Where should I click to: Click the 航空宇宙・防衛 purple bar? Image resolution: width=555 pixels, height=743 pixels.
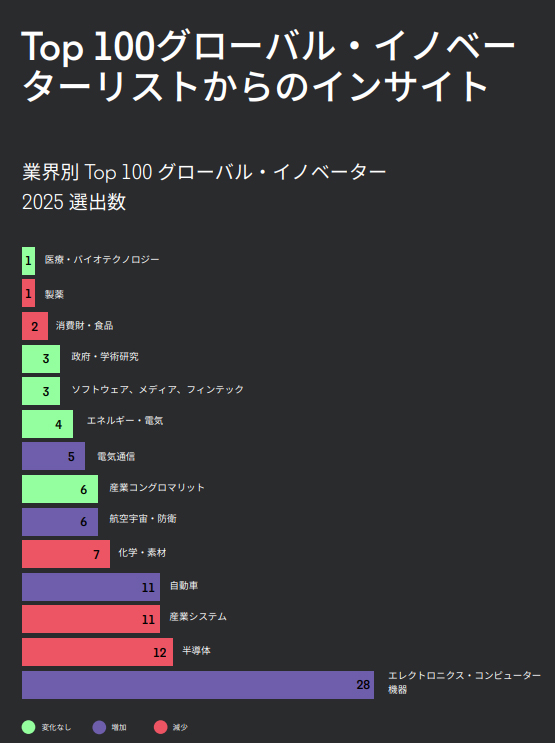pyautogui.click(x=60, y=522)
